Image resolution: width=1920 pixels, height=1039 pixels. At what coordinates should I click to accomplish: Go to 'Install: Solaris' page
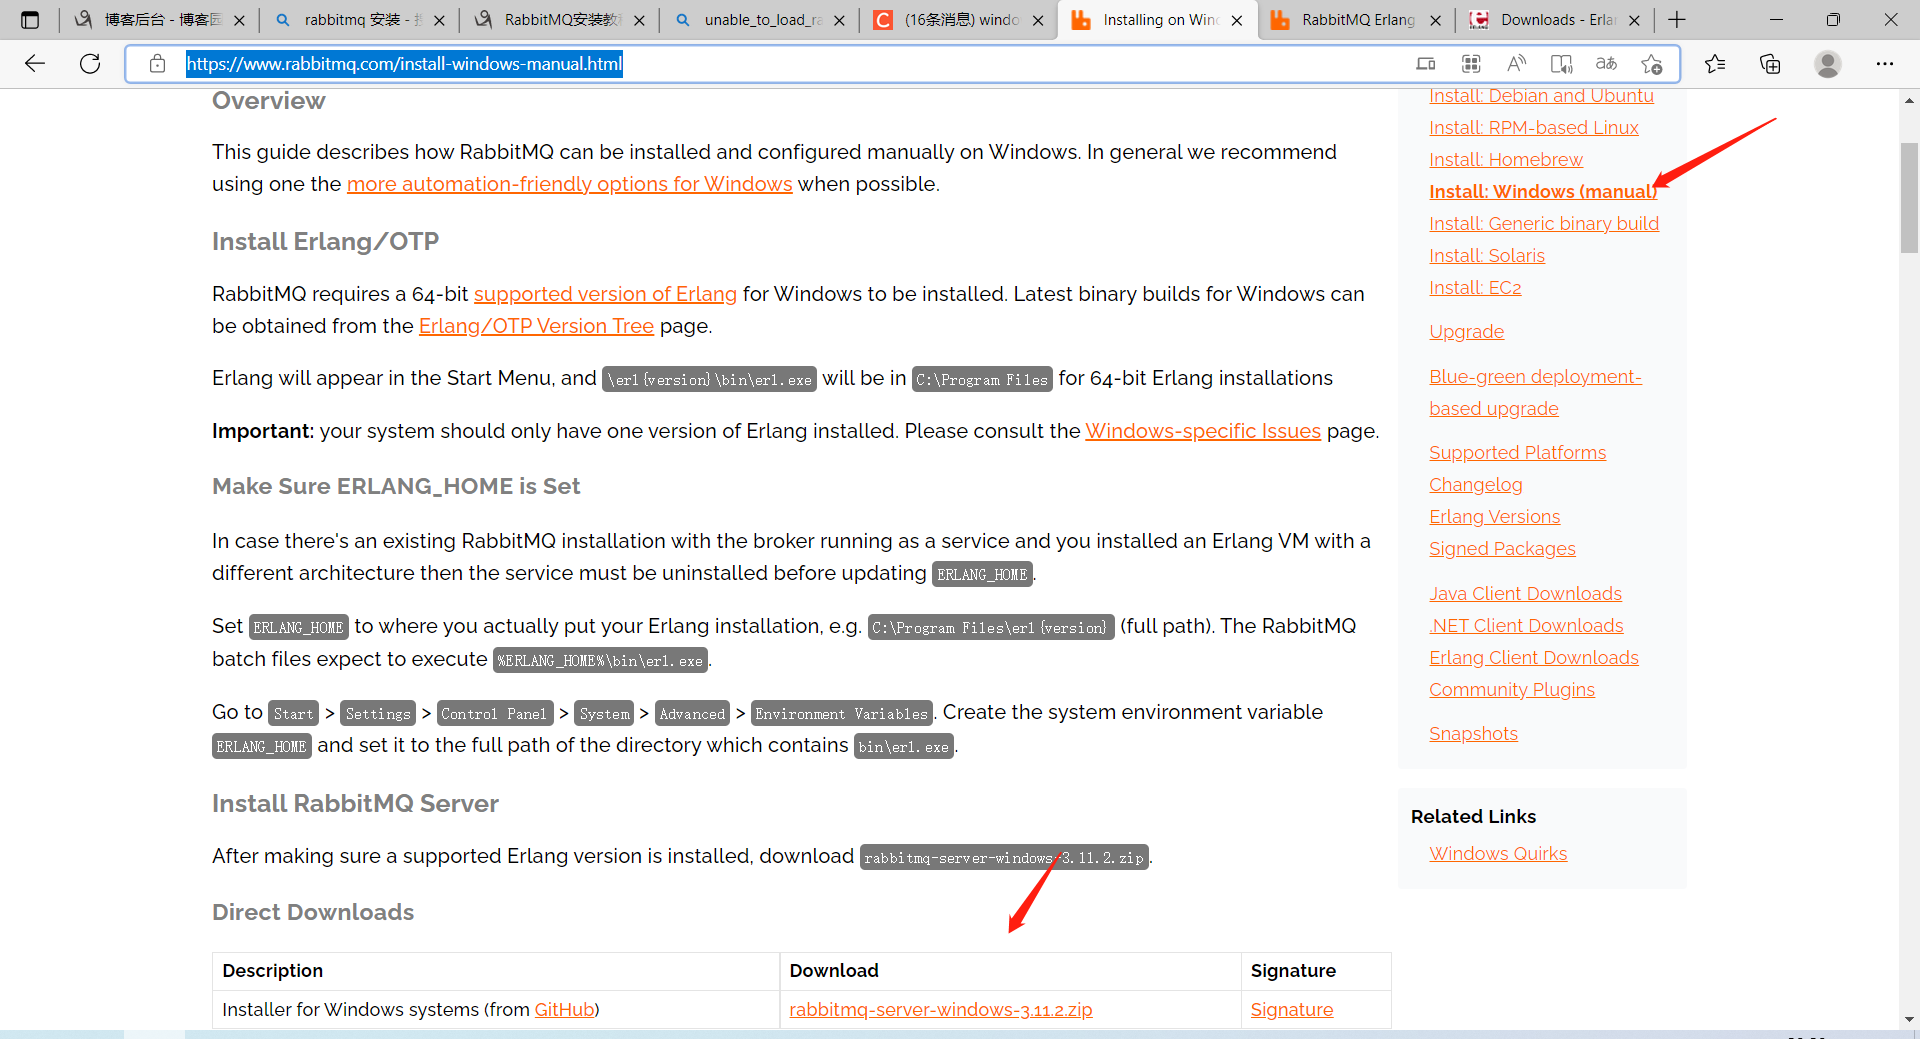[x=1486, y=256]
